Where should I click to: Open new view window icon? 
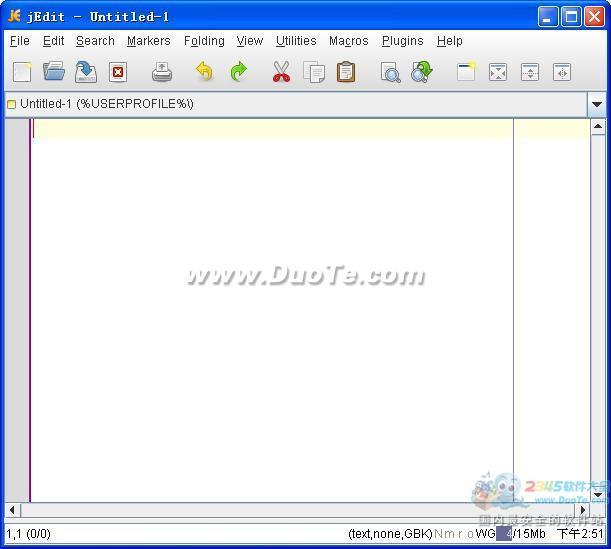pos(466,71)
